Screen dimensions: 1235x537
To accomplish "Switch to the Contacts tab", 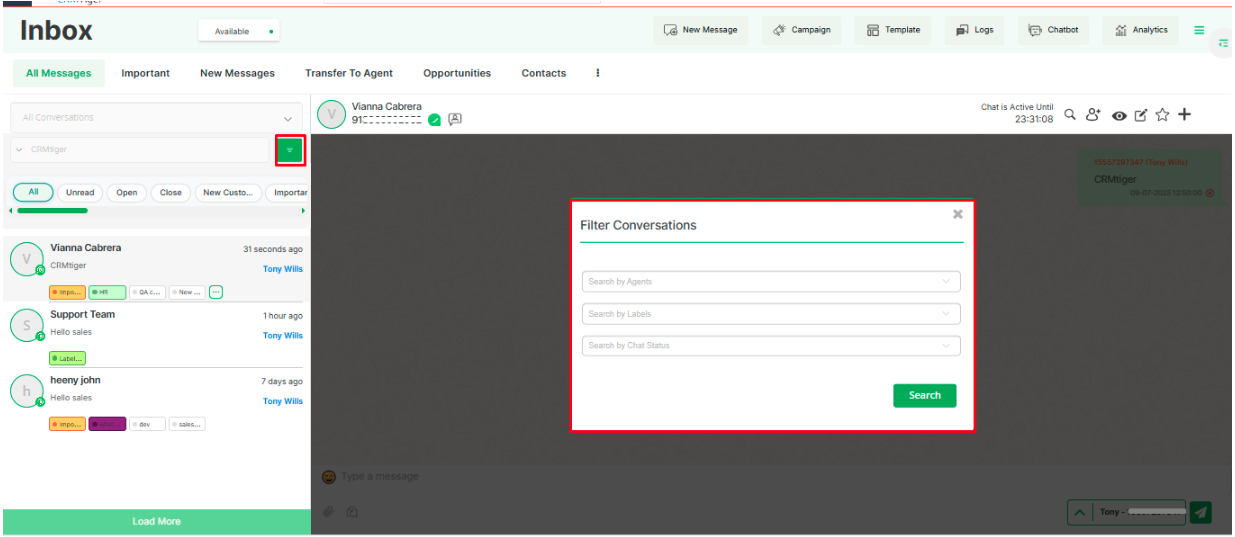I will (544, 73).
